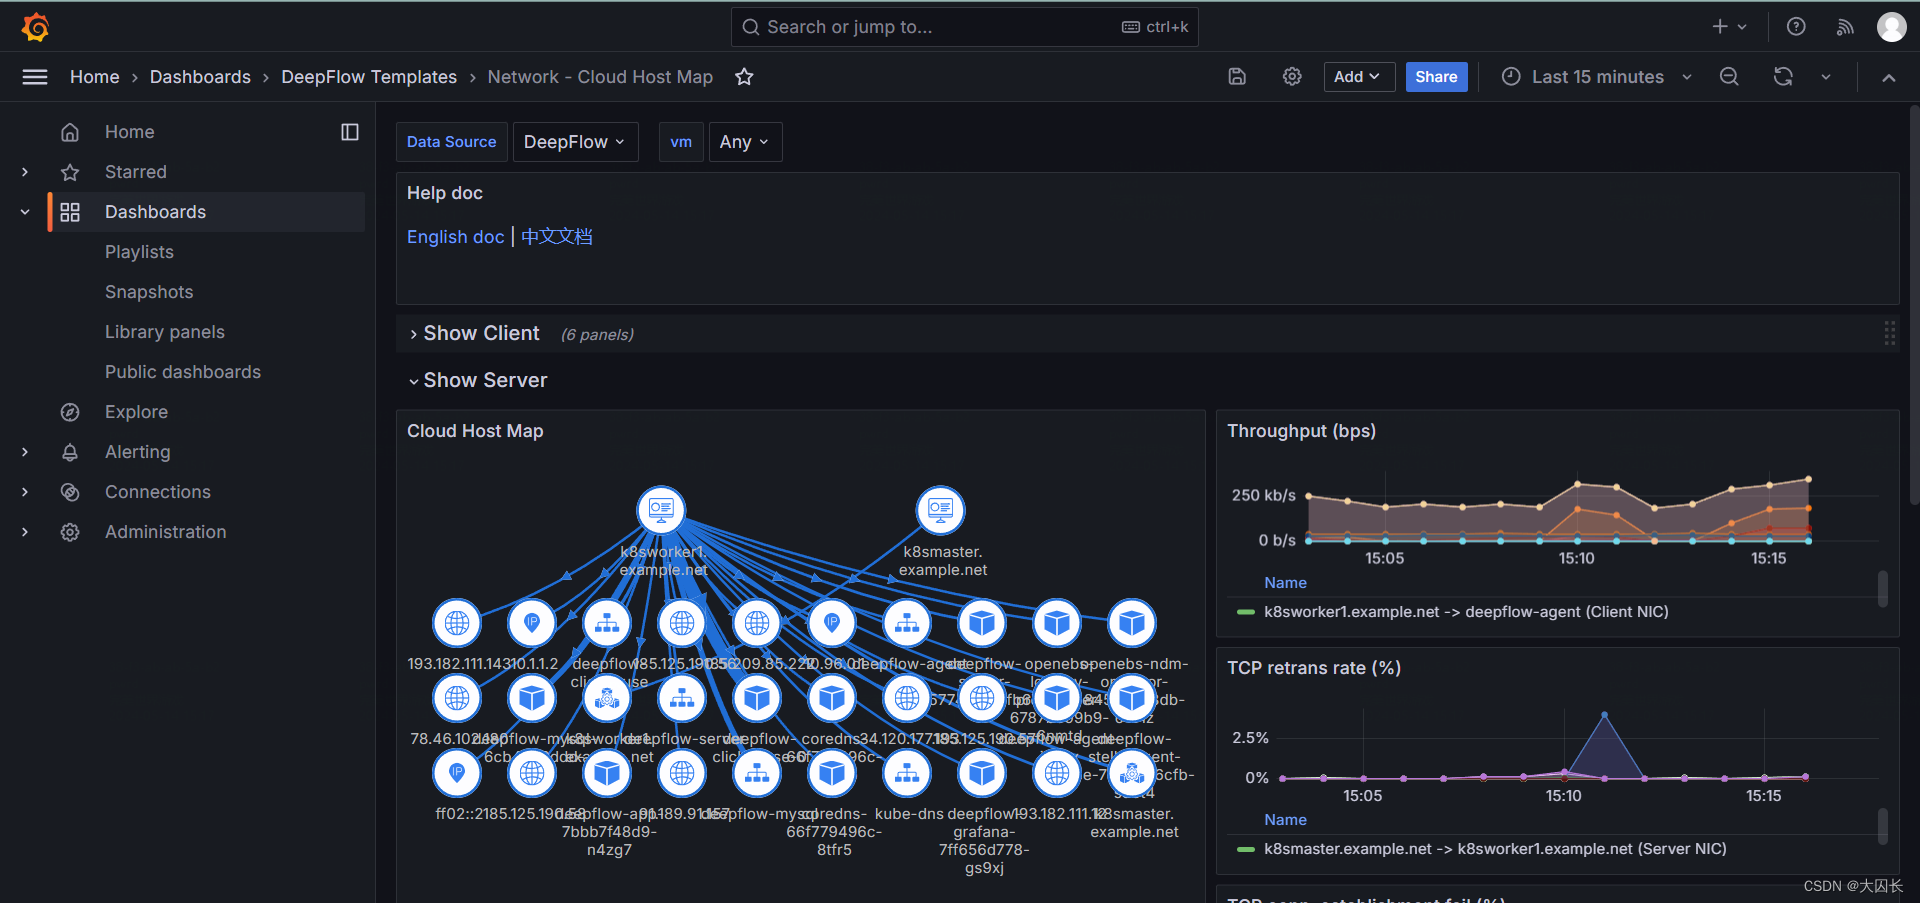Click the Throughput legend scrollbar
Image resolution: width=1920 pixels, height=903 pixels.
coord(1882,589)
